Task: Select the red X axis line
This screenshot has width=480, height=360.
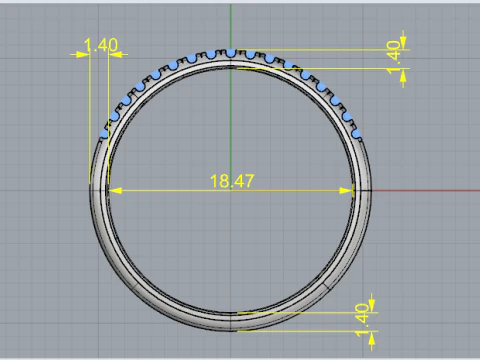Action: point(426,191)
